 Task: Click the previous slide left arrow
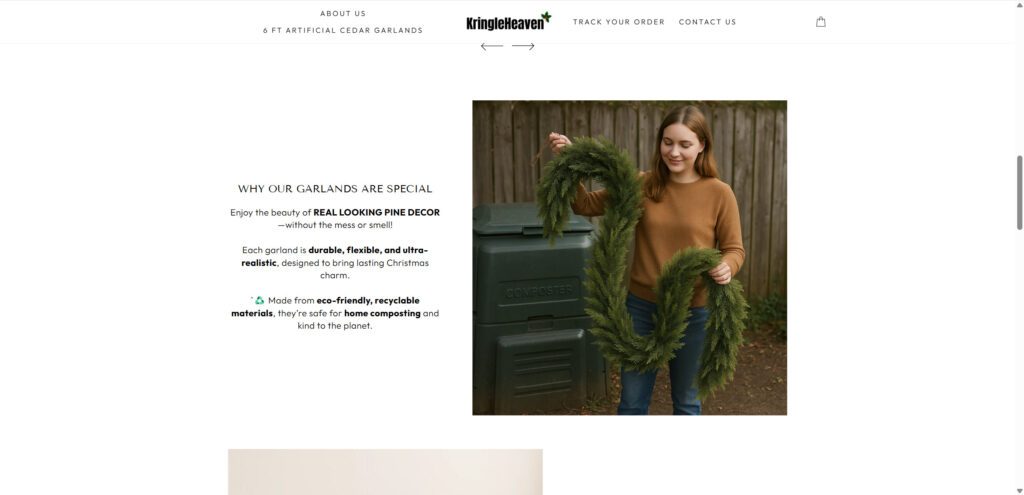click(492, 46)
